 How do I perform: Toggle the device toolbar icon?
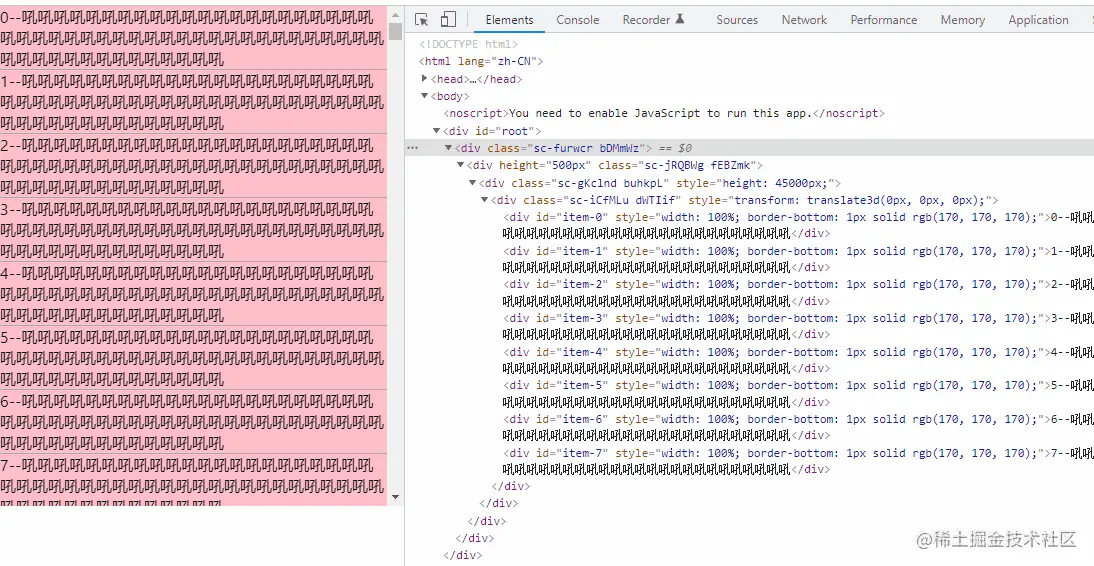(x=449, y=20)
